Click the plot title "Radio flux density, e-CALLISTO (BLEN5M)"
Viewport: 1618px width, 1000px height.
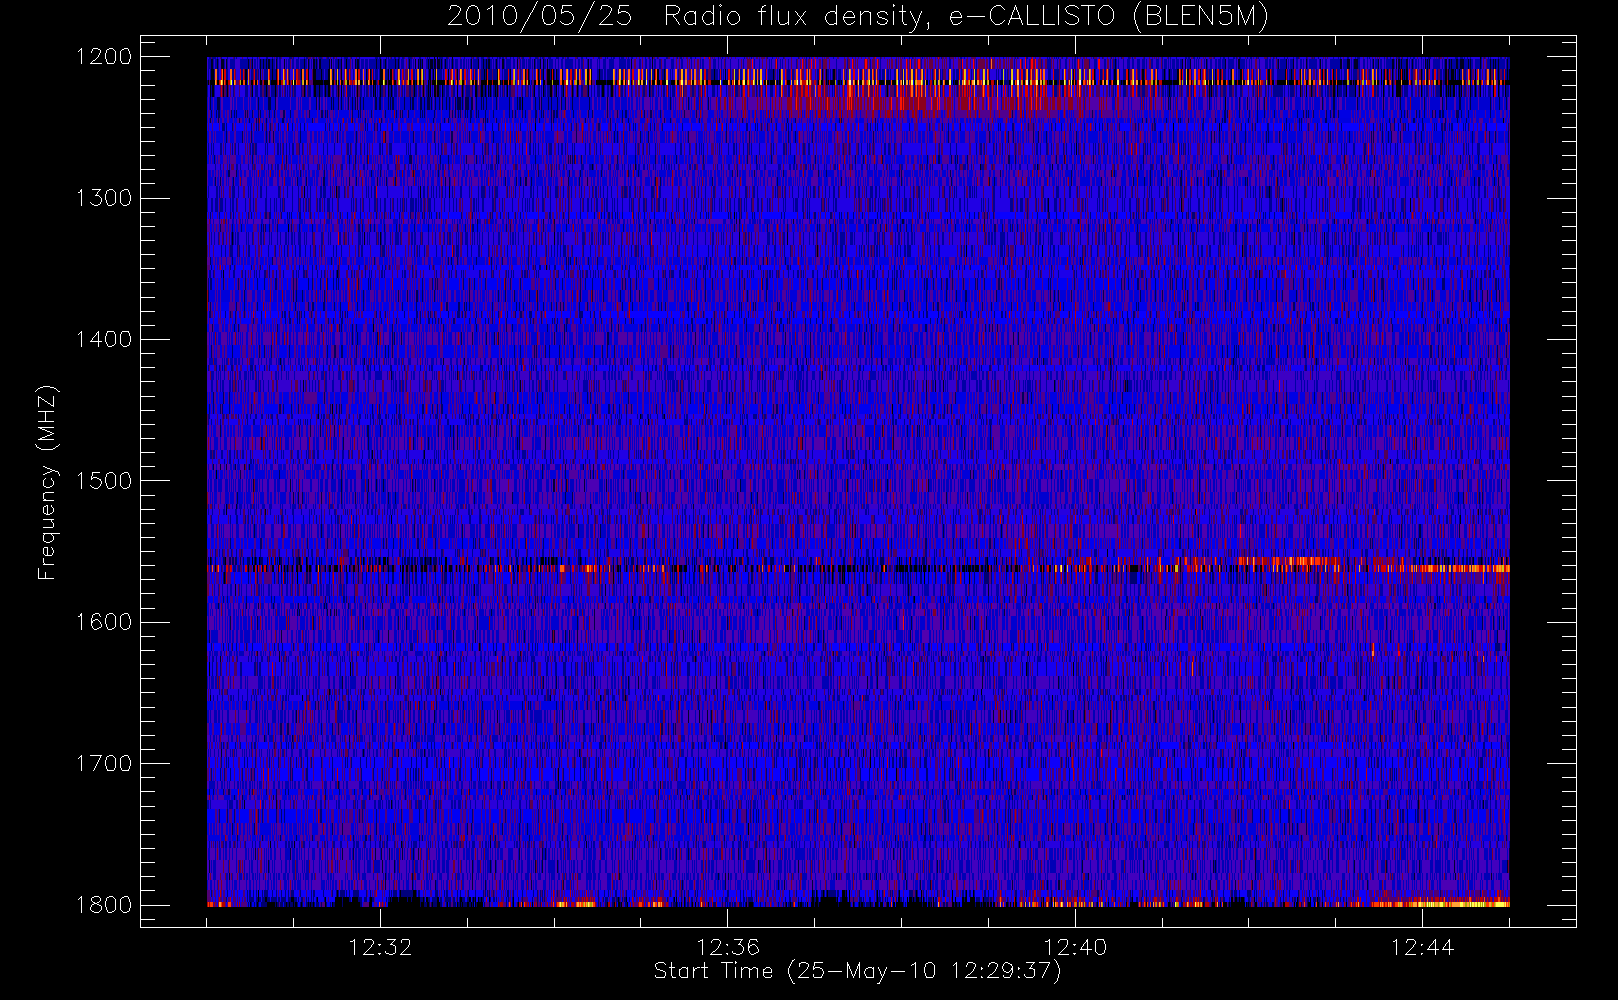click(966, 17)
